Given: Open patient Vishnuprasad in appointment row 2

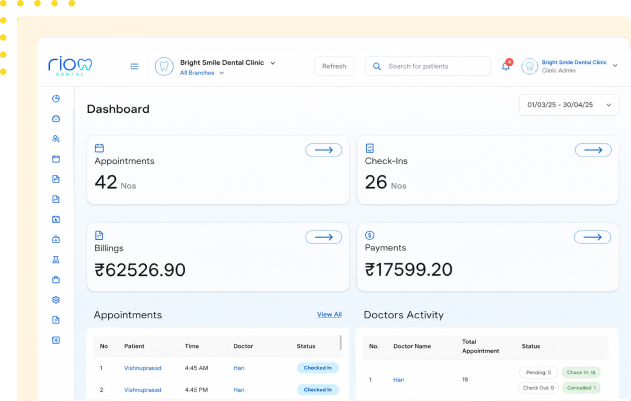Looking at the screenshot, I should pos(142,390).
